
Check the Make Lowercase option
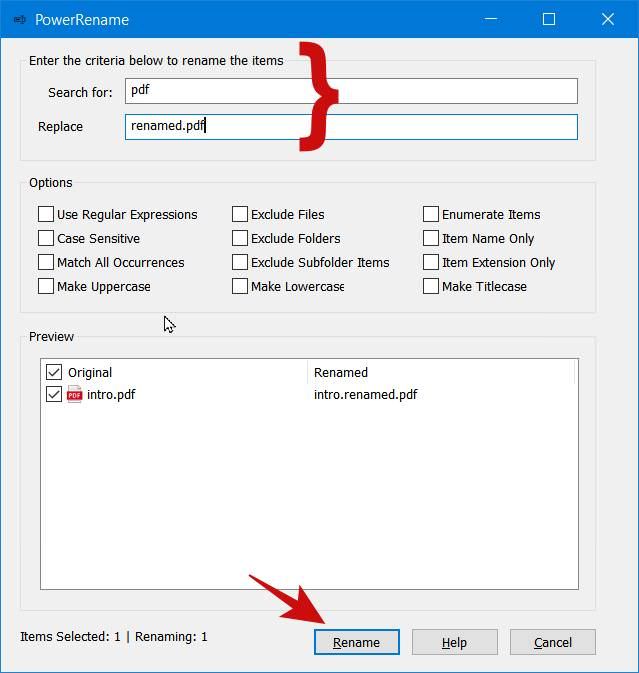[x=240, y=286]
